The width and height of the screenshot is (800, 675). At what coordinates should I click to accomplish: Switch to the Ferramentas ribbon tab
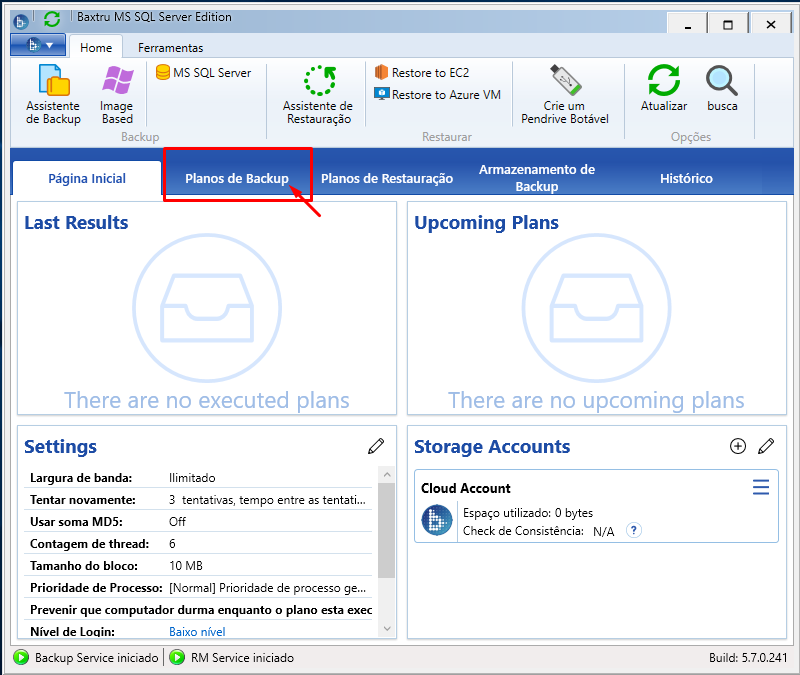point(170,47)
